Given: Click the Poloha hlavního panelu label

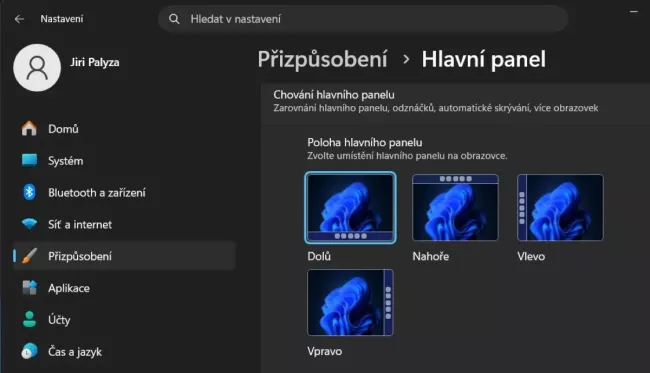Looking at the screenshot, I should (365, 143).
